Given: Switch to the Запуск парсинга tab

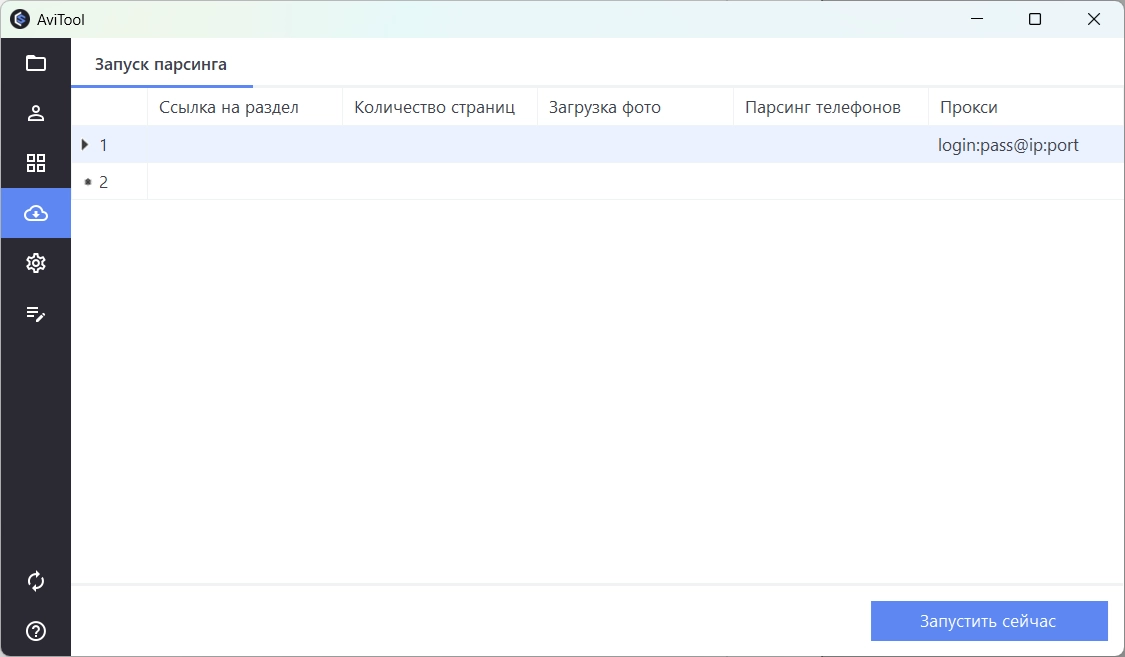Looking at the screenshot, I should click(x=160, y=64).
